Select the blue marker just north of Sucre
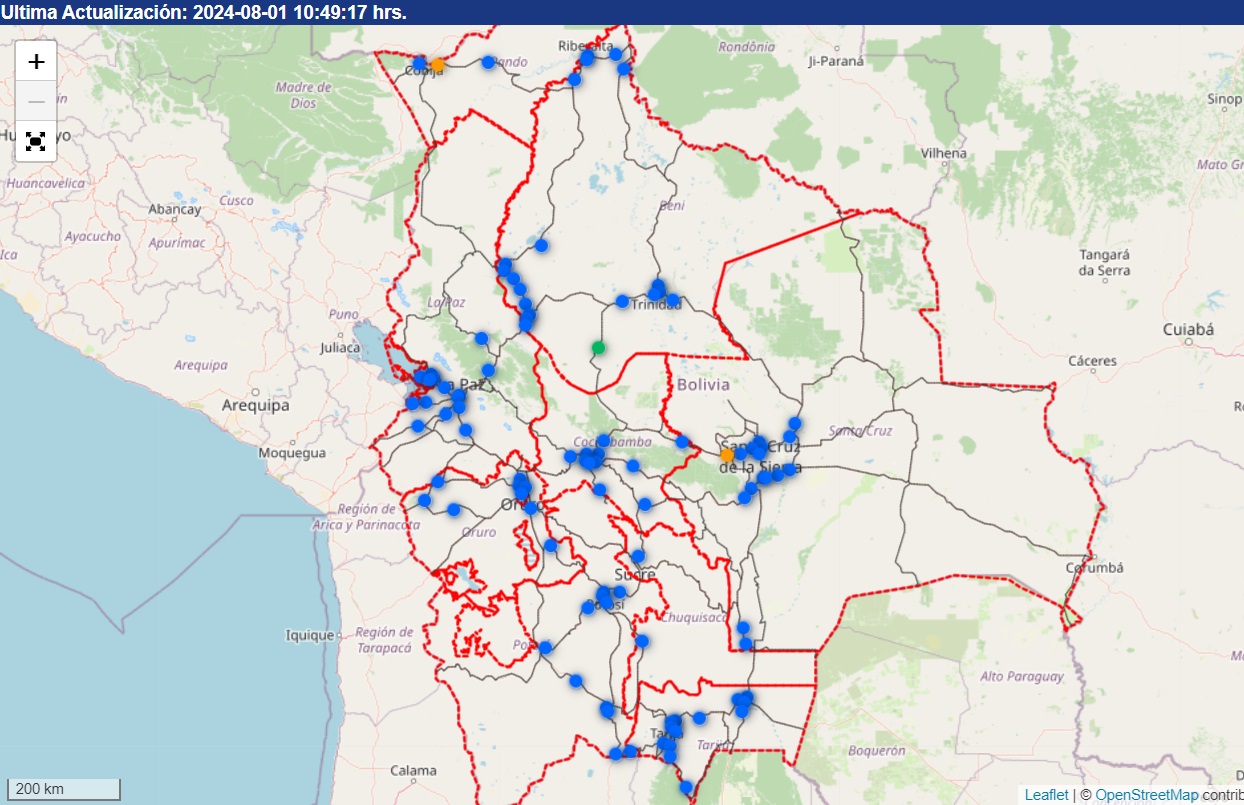1244x805 pixels. pyautogui.click(x=638, y=555)
